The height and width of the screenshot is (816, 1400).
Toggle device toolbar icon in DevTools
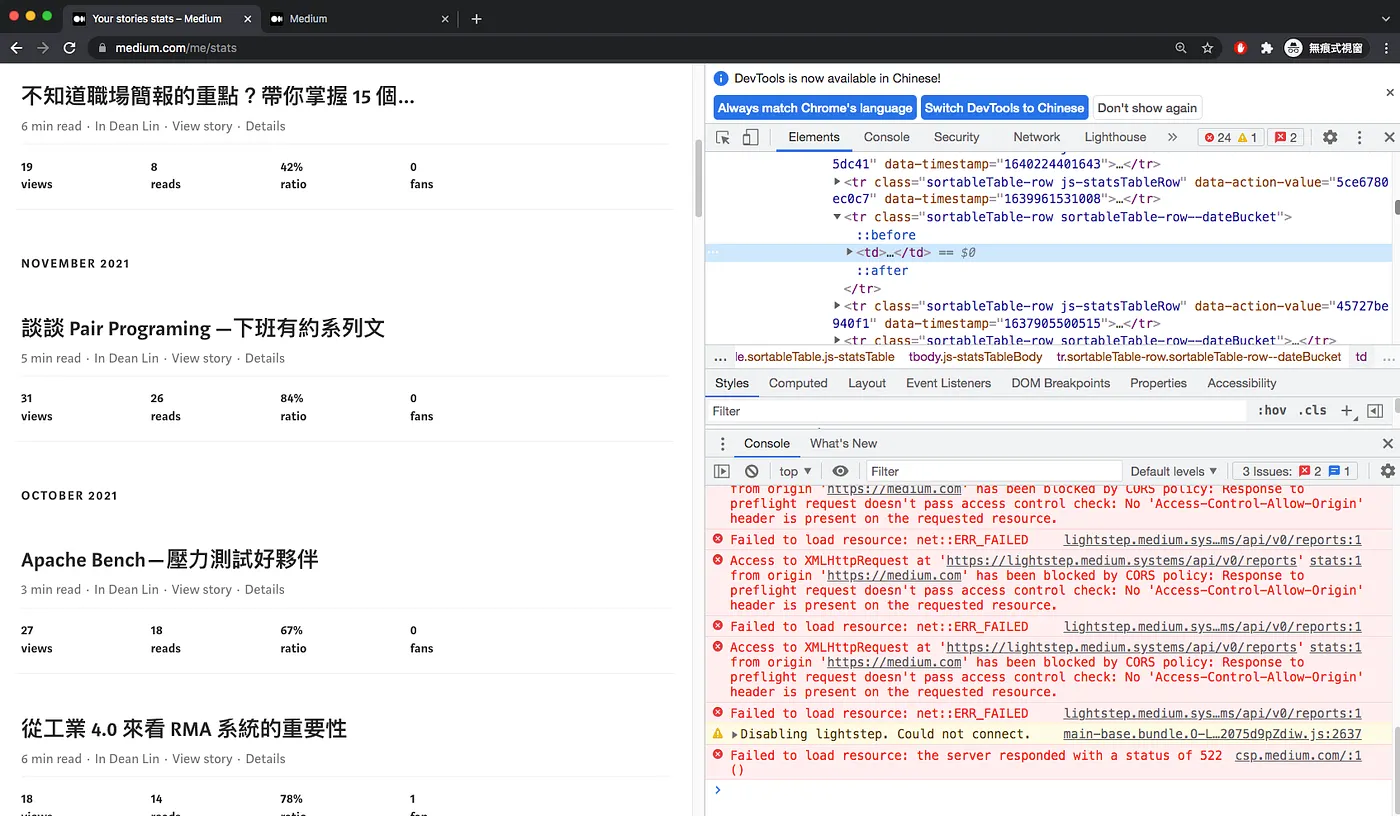click(750, 137)
